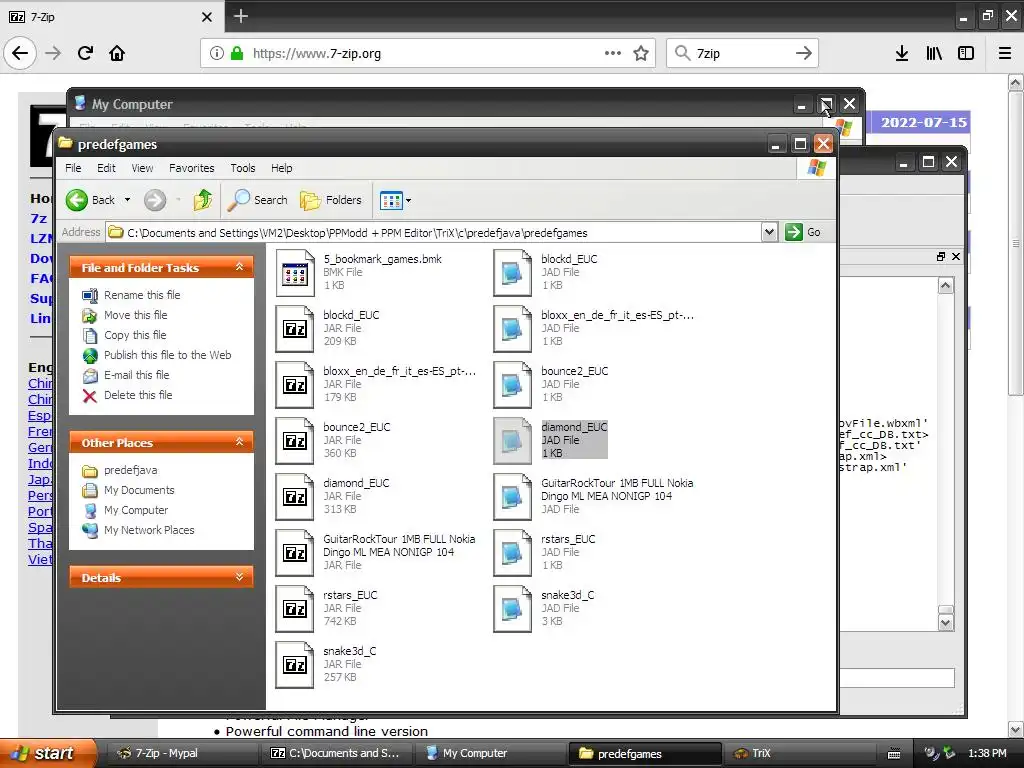This screenshot has height=768, width=1024.
Task: Open the Help menu
Action: [281, 168]
